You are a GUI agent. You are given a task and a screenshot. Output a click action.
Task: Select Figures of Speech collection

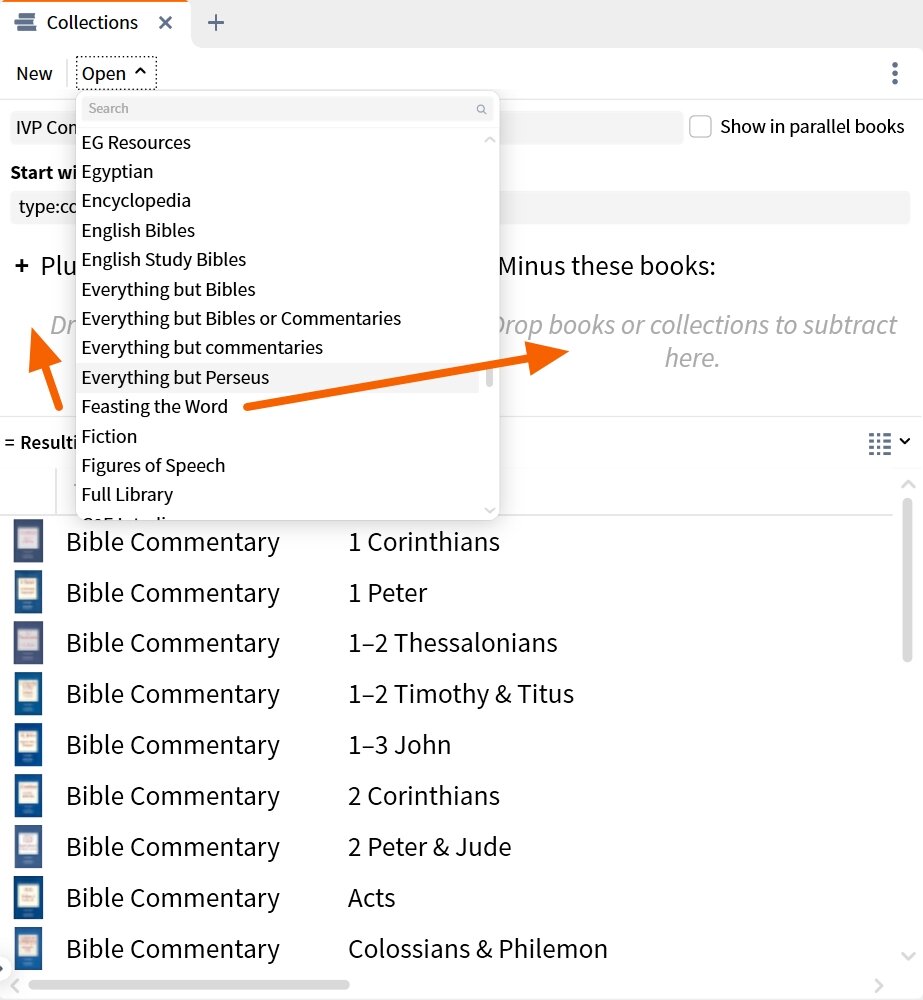153,466
